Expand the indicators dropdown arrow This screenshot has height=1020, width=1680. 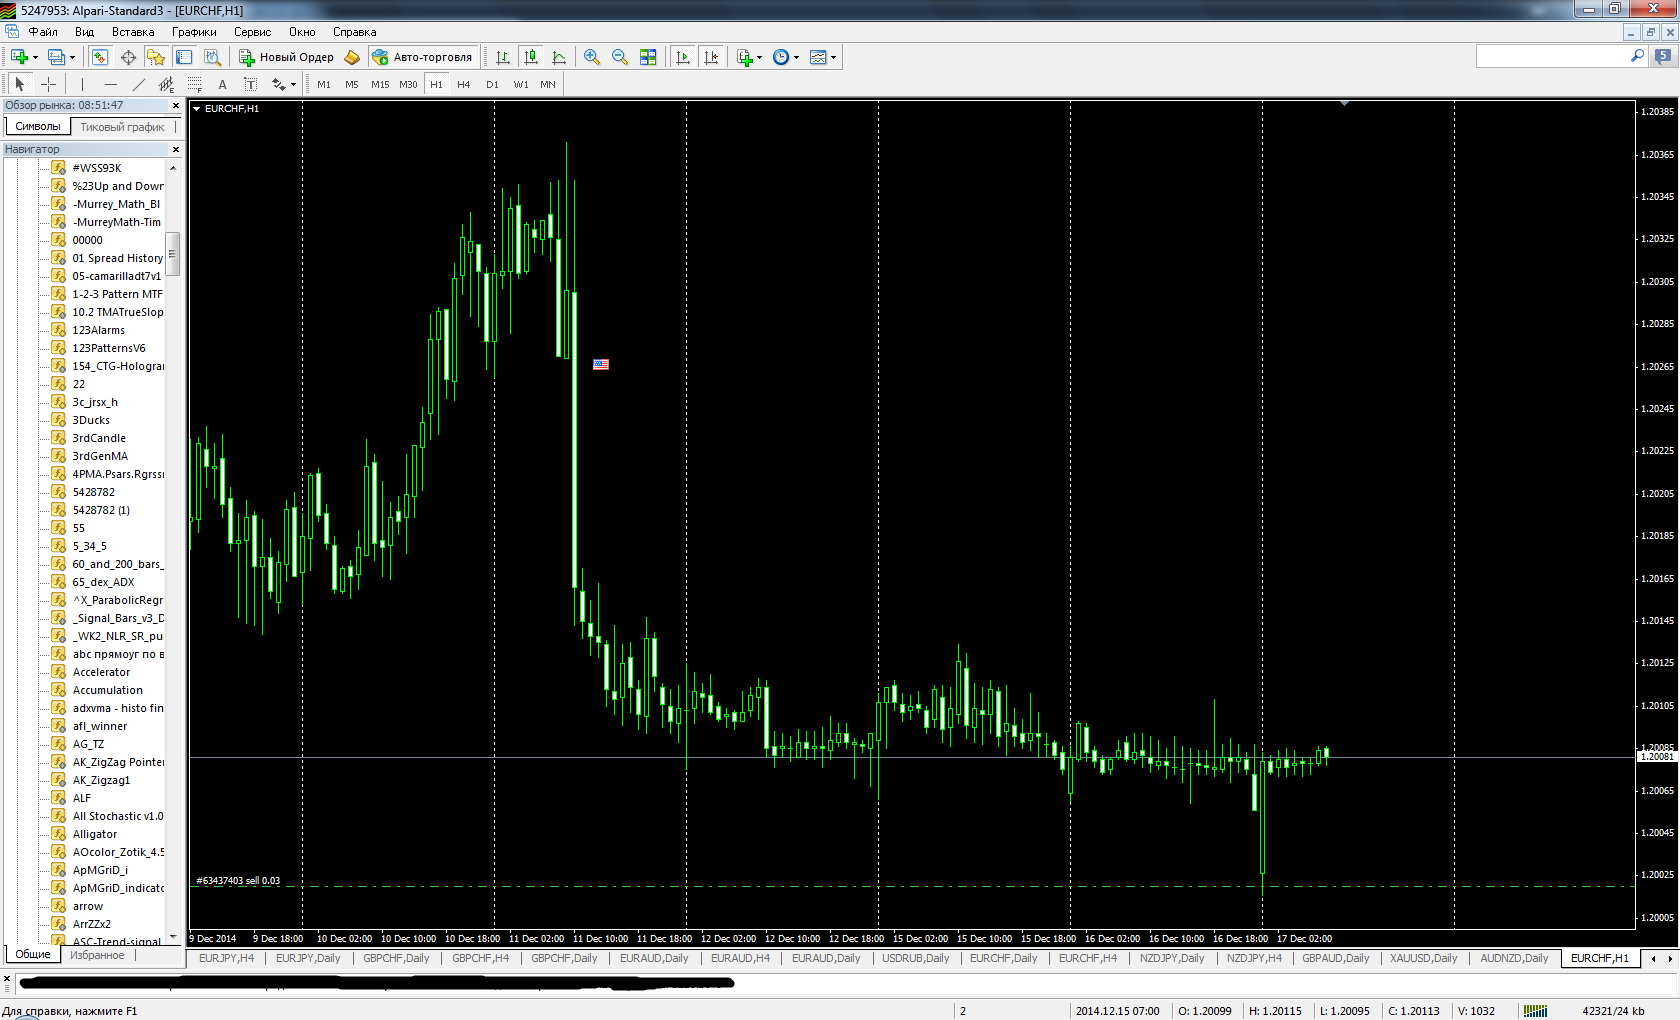pos(760,57)
